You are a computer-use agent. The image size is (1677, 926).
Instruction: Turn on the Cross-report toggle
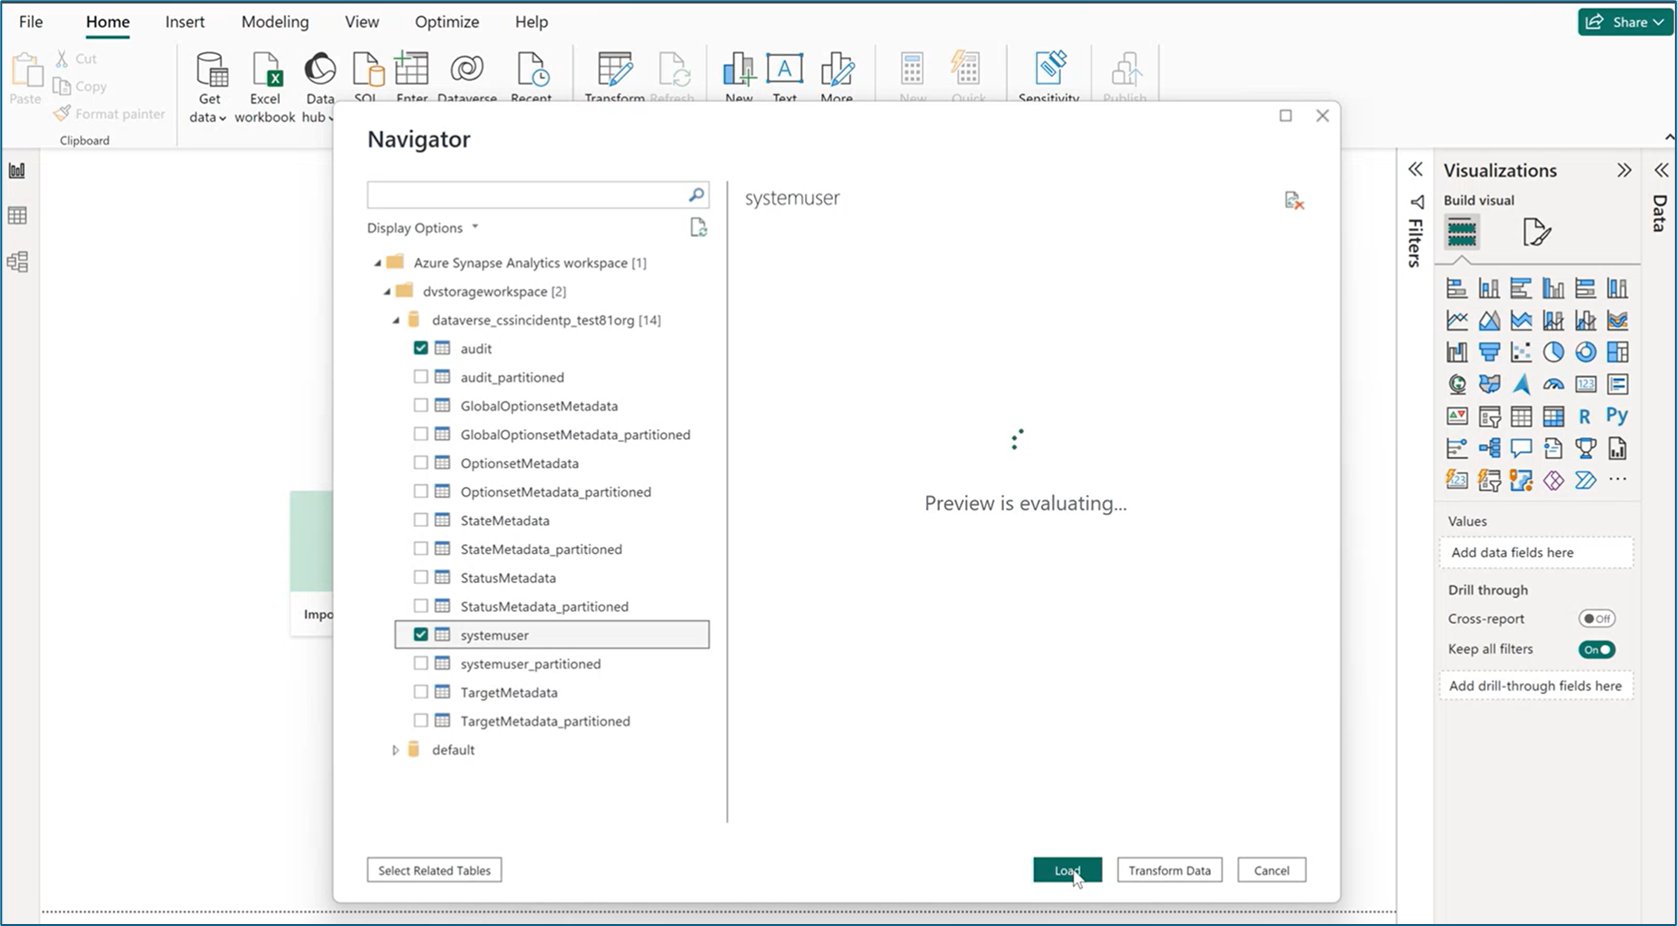point(1596,619)
